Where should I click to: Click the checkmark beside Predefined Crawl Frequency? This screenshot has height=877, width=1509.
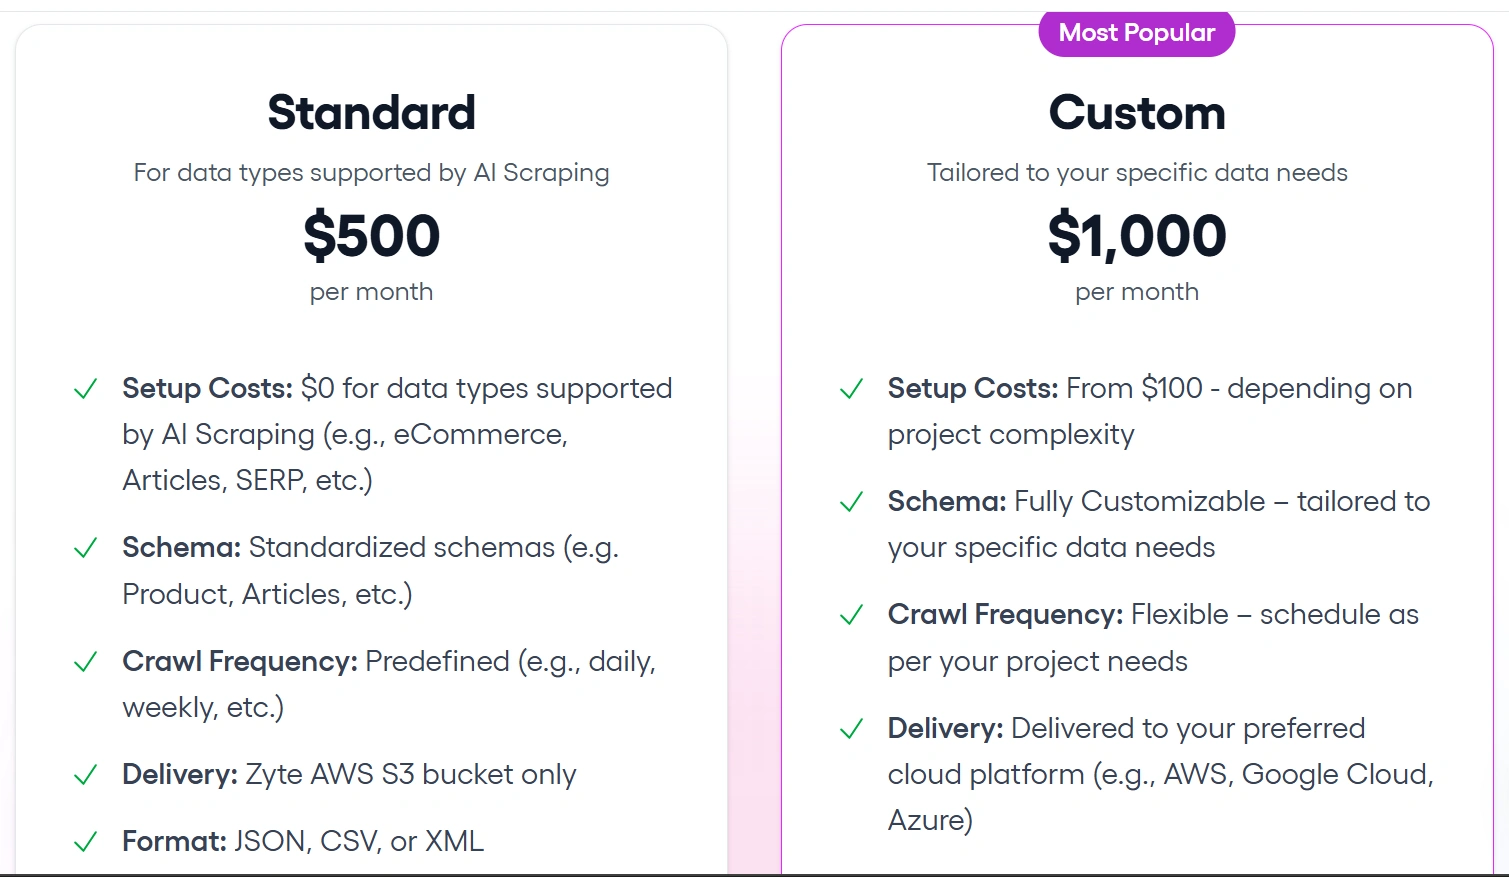pyautogui.click(x=86, y=662)
